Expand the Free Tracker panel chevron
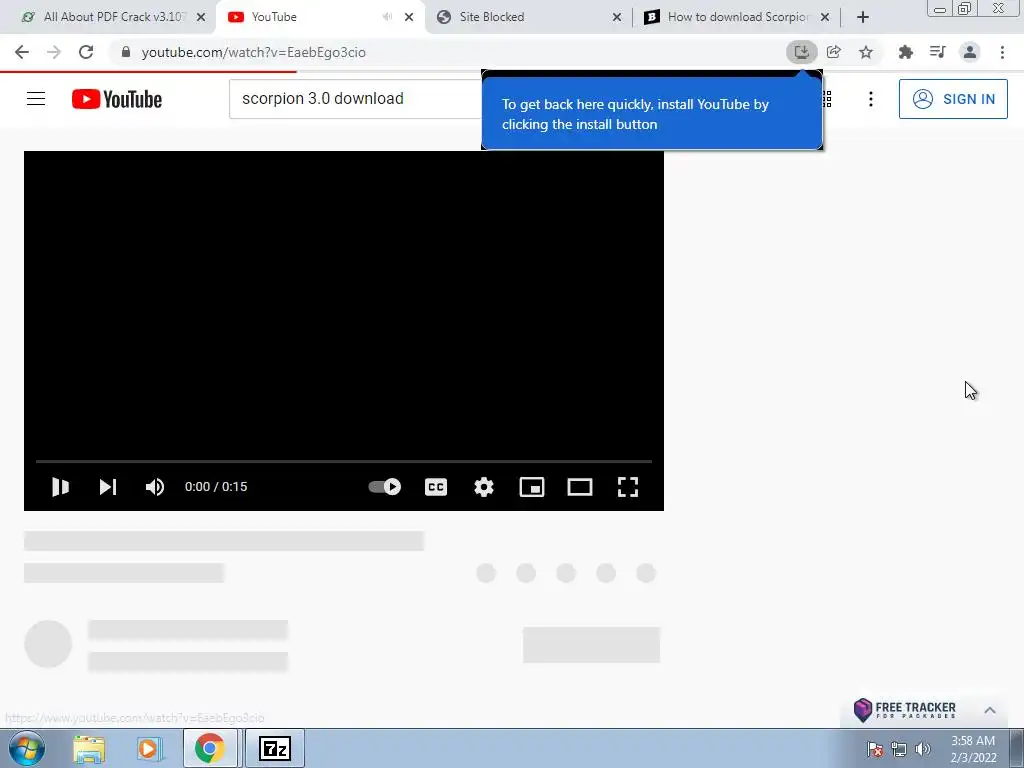 tap(990, 710)
